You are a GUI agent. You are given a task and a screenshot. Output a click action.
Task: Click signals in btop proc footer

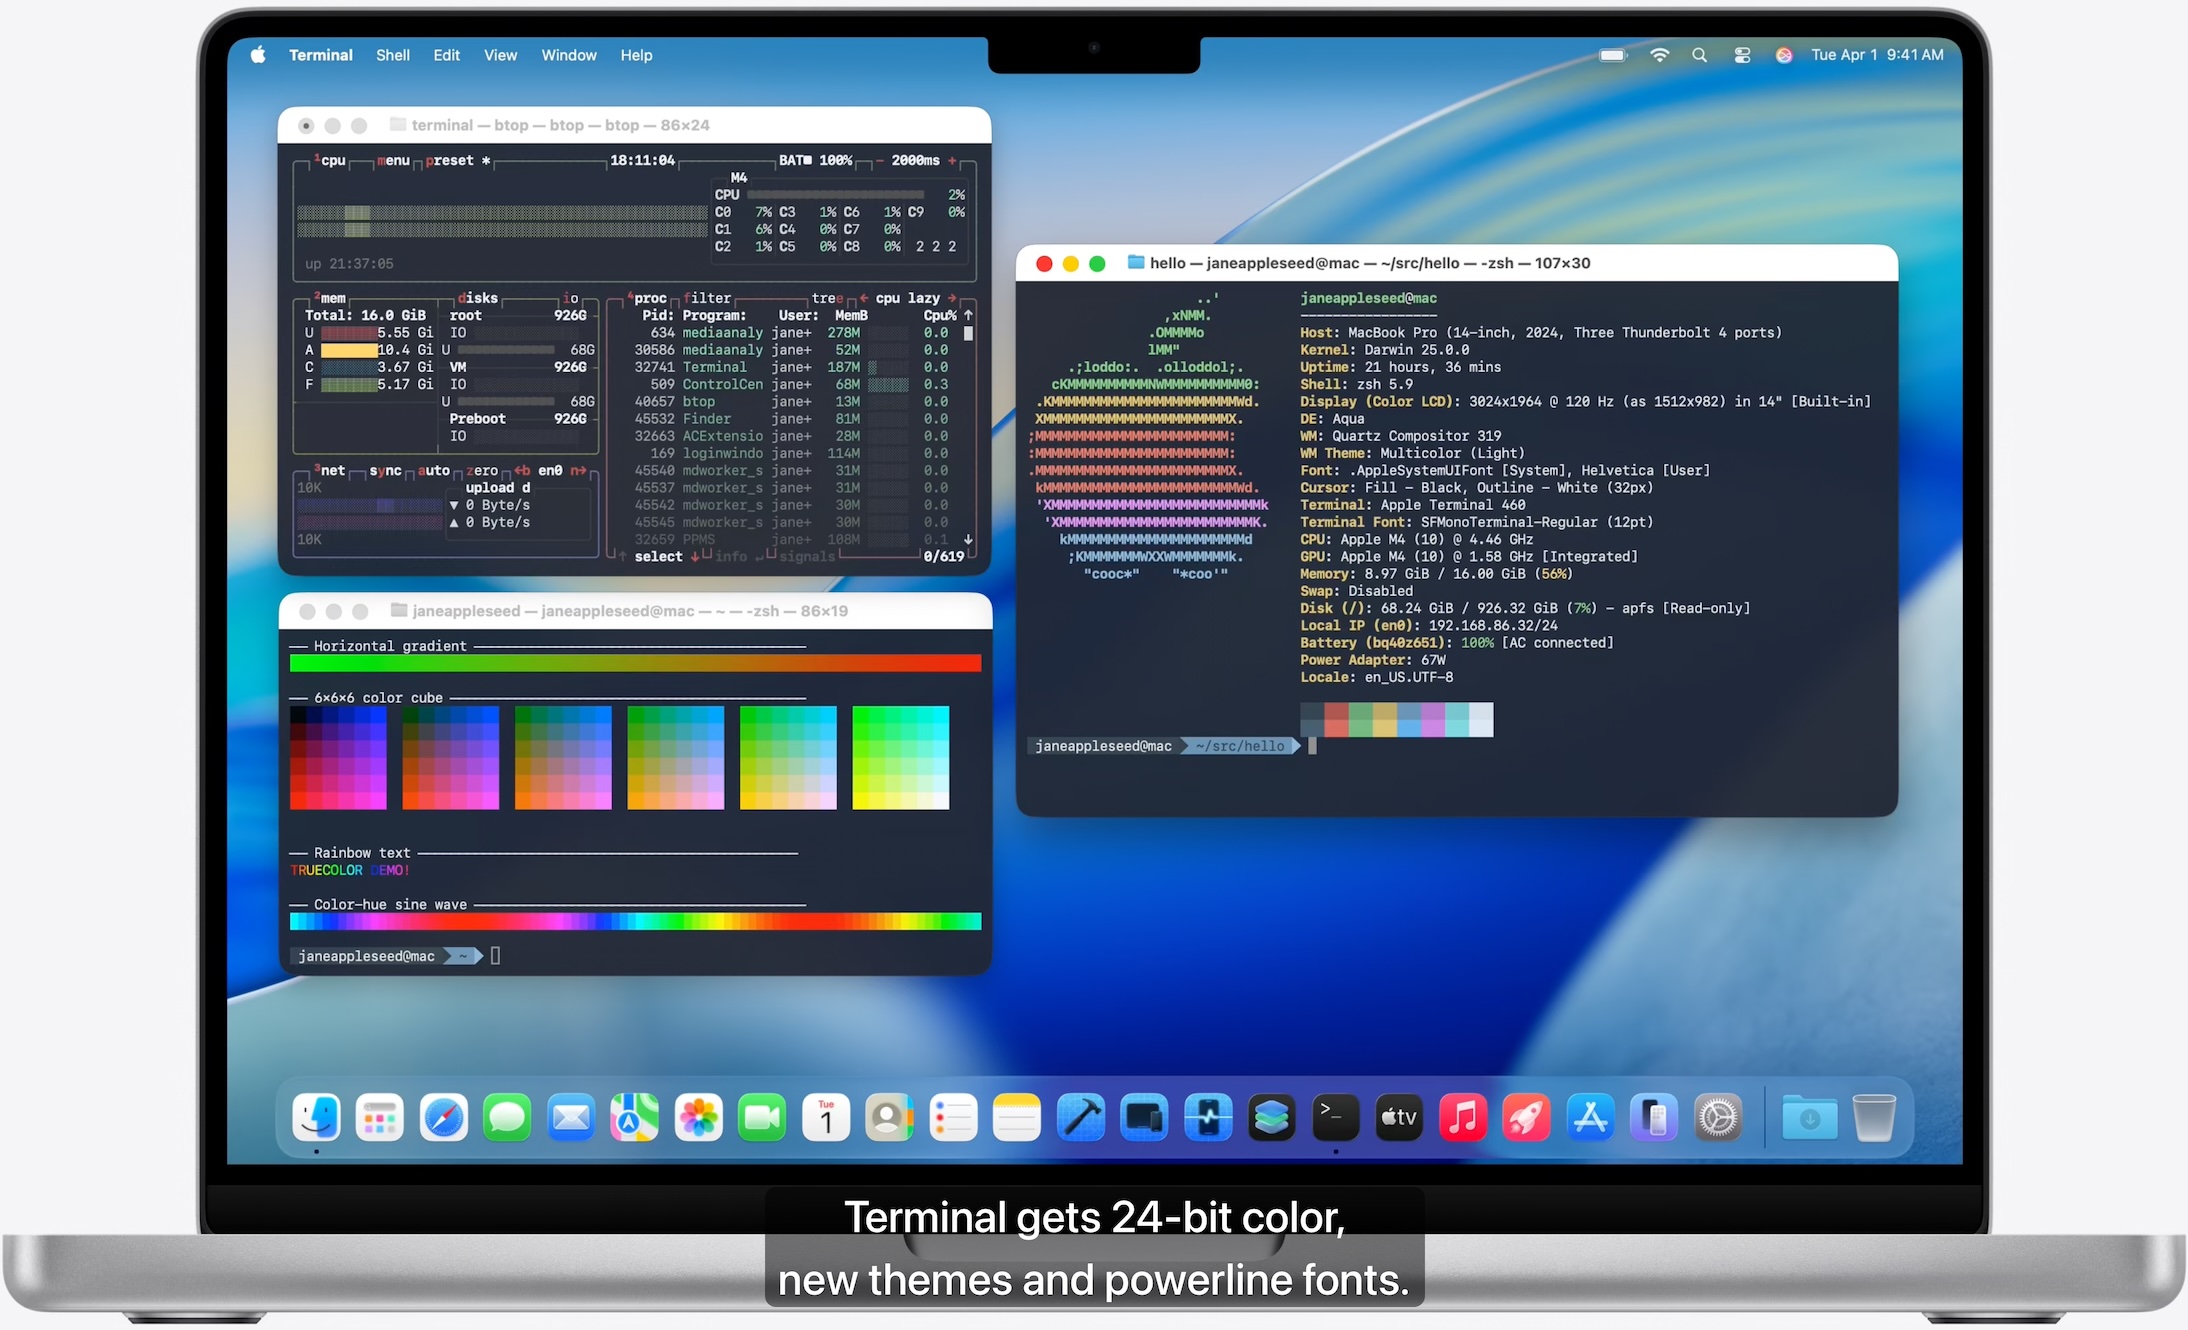coord(807,557)
